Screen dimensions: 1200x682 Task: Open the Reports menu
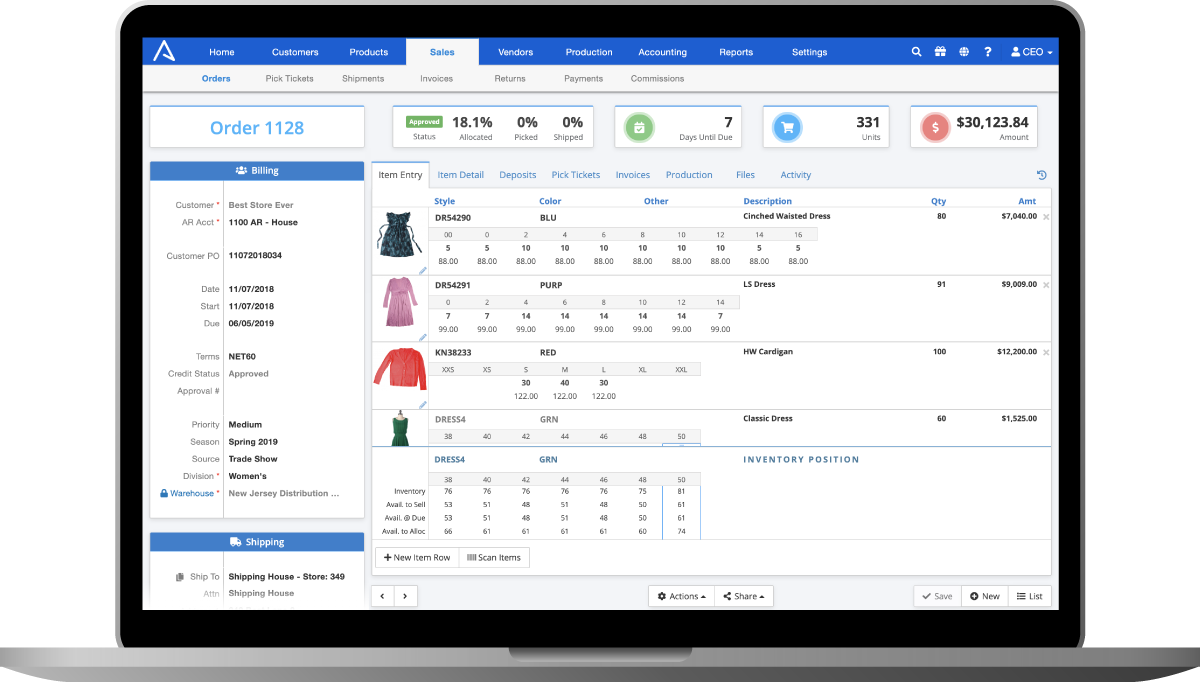(736, 52)
